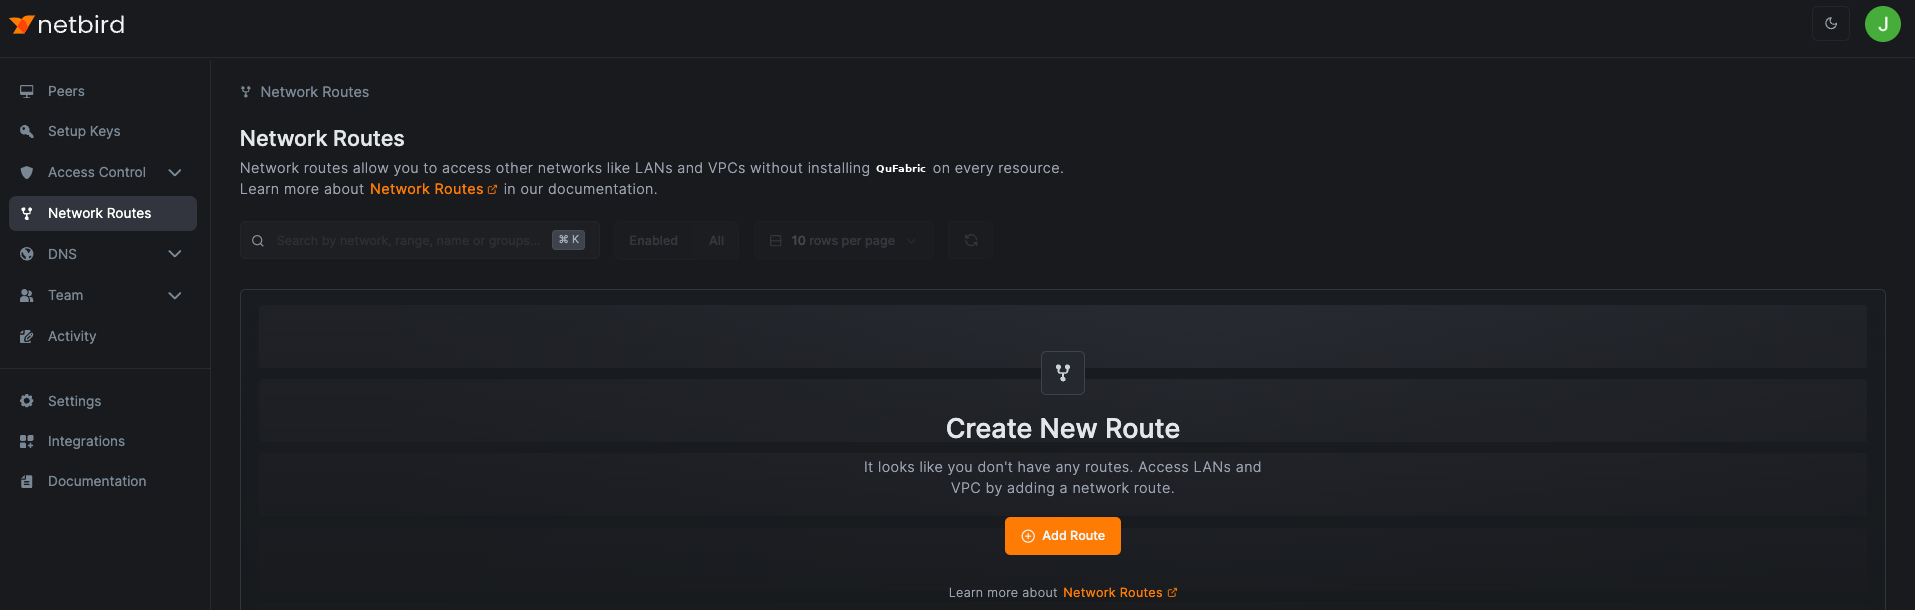This screenshot has width=1915, height=610.
Task: Select the All filter toggle
Action: click(x=716, y=240)
